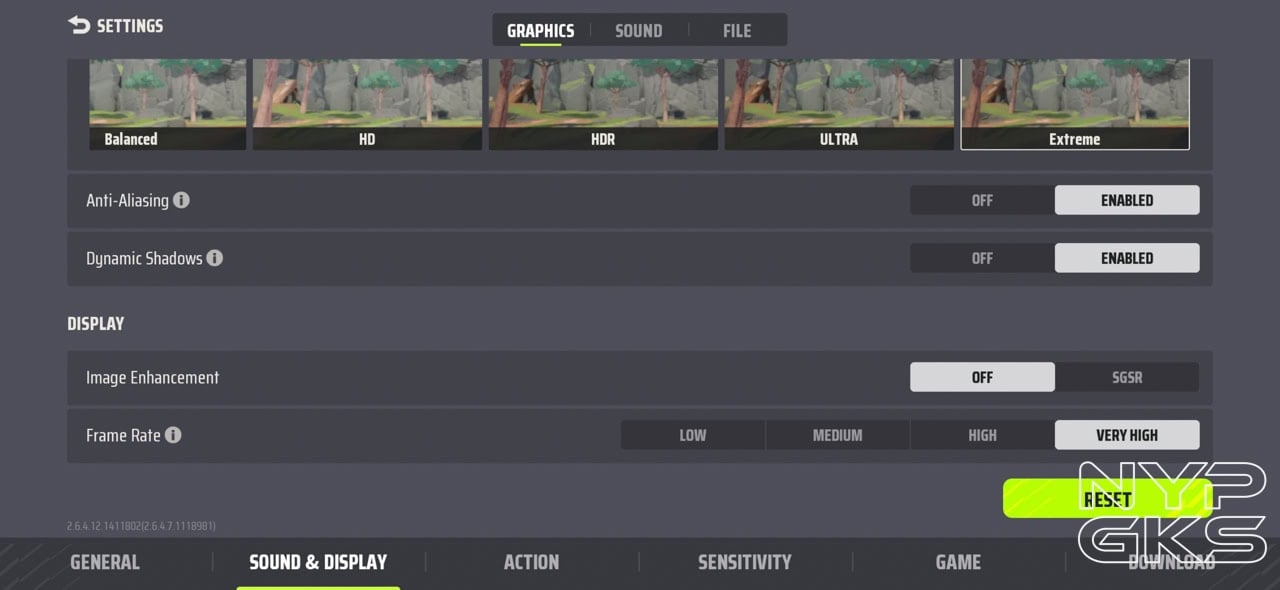Open SENSITIVITY settings section
The width and height of the screenshot is (1280, 590).
tap(744, 562)
